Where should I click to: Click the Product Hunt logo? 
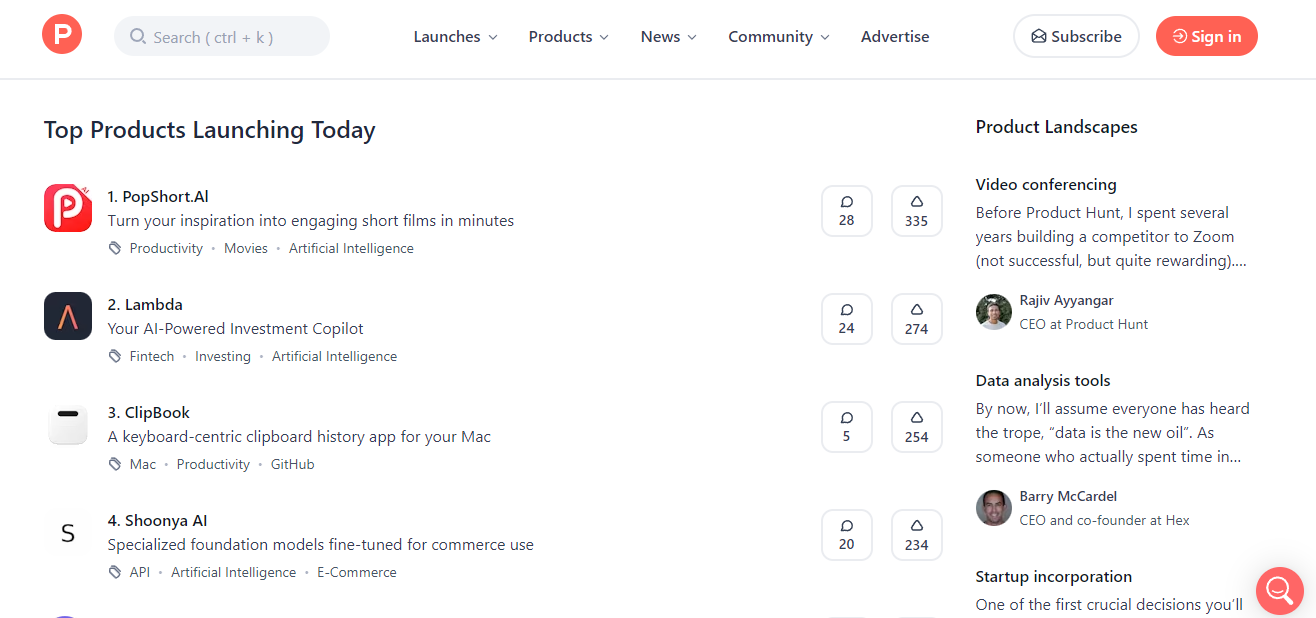coord(62,35)
